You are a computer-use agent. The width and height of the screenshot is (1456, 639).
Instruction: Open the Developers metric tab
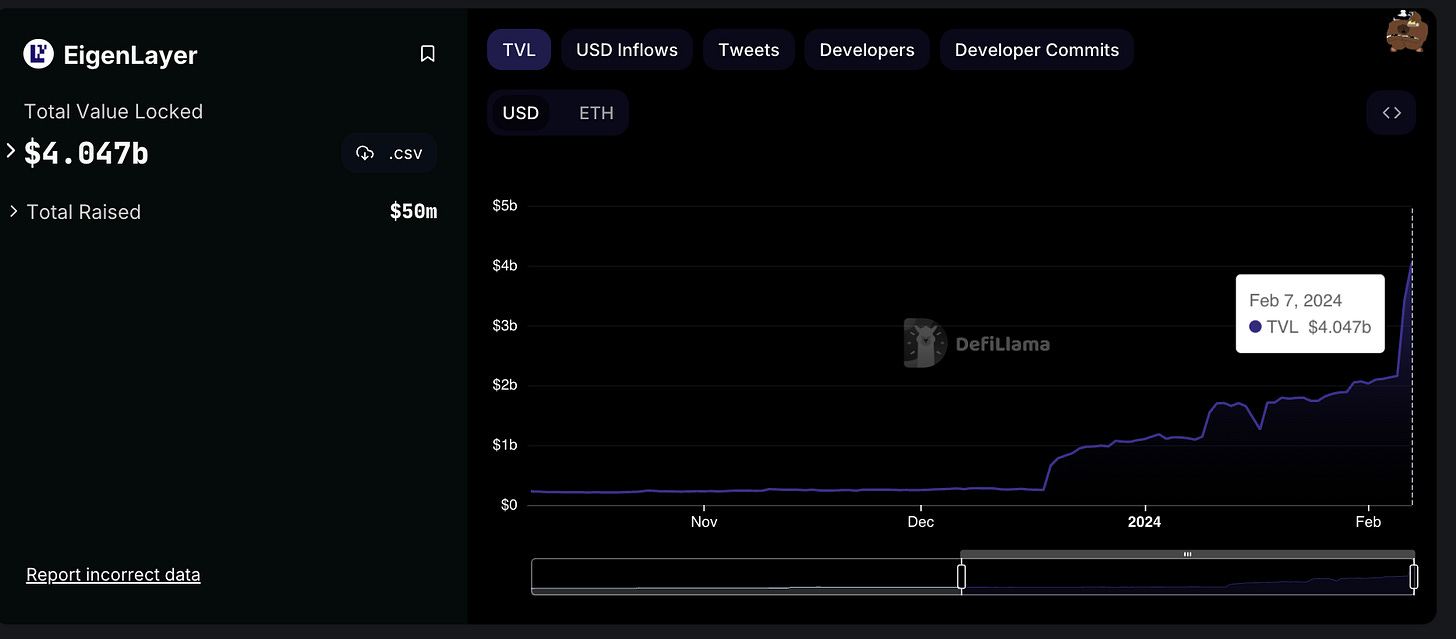tap(867, 49)
